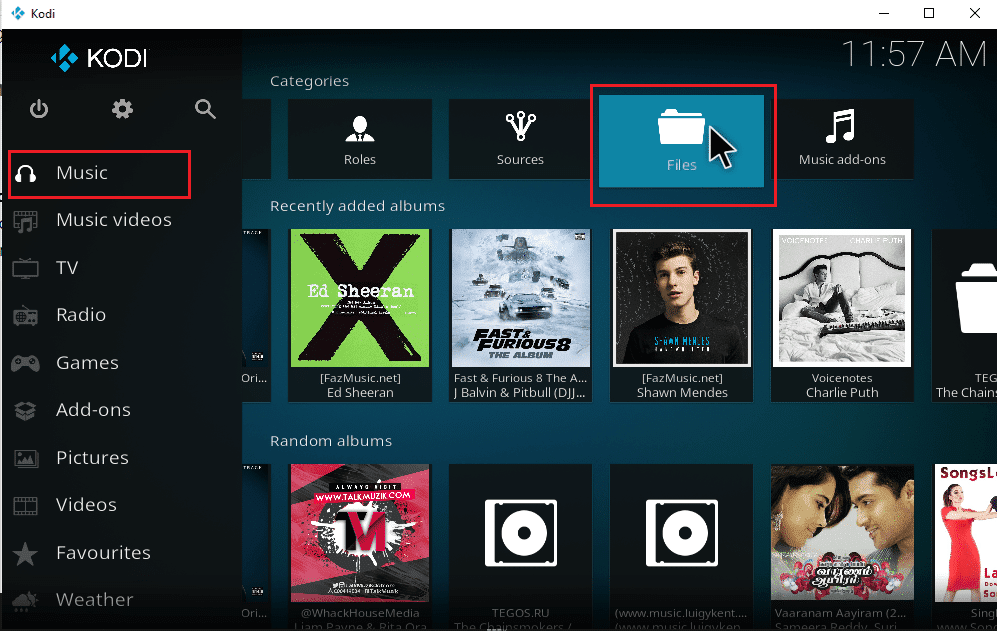This screenshot has width=997, height=631.
Task: Open the highlighted Files category tile
Action: pyautogui.click(x=683, y=140)
